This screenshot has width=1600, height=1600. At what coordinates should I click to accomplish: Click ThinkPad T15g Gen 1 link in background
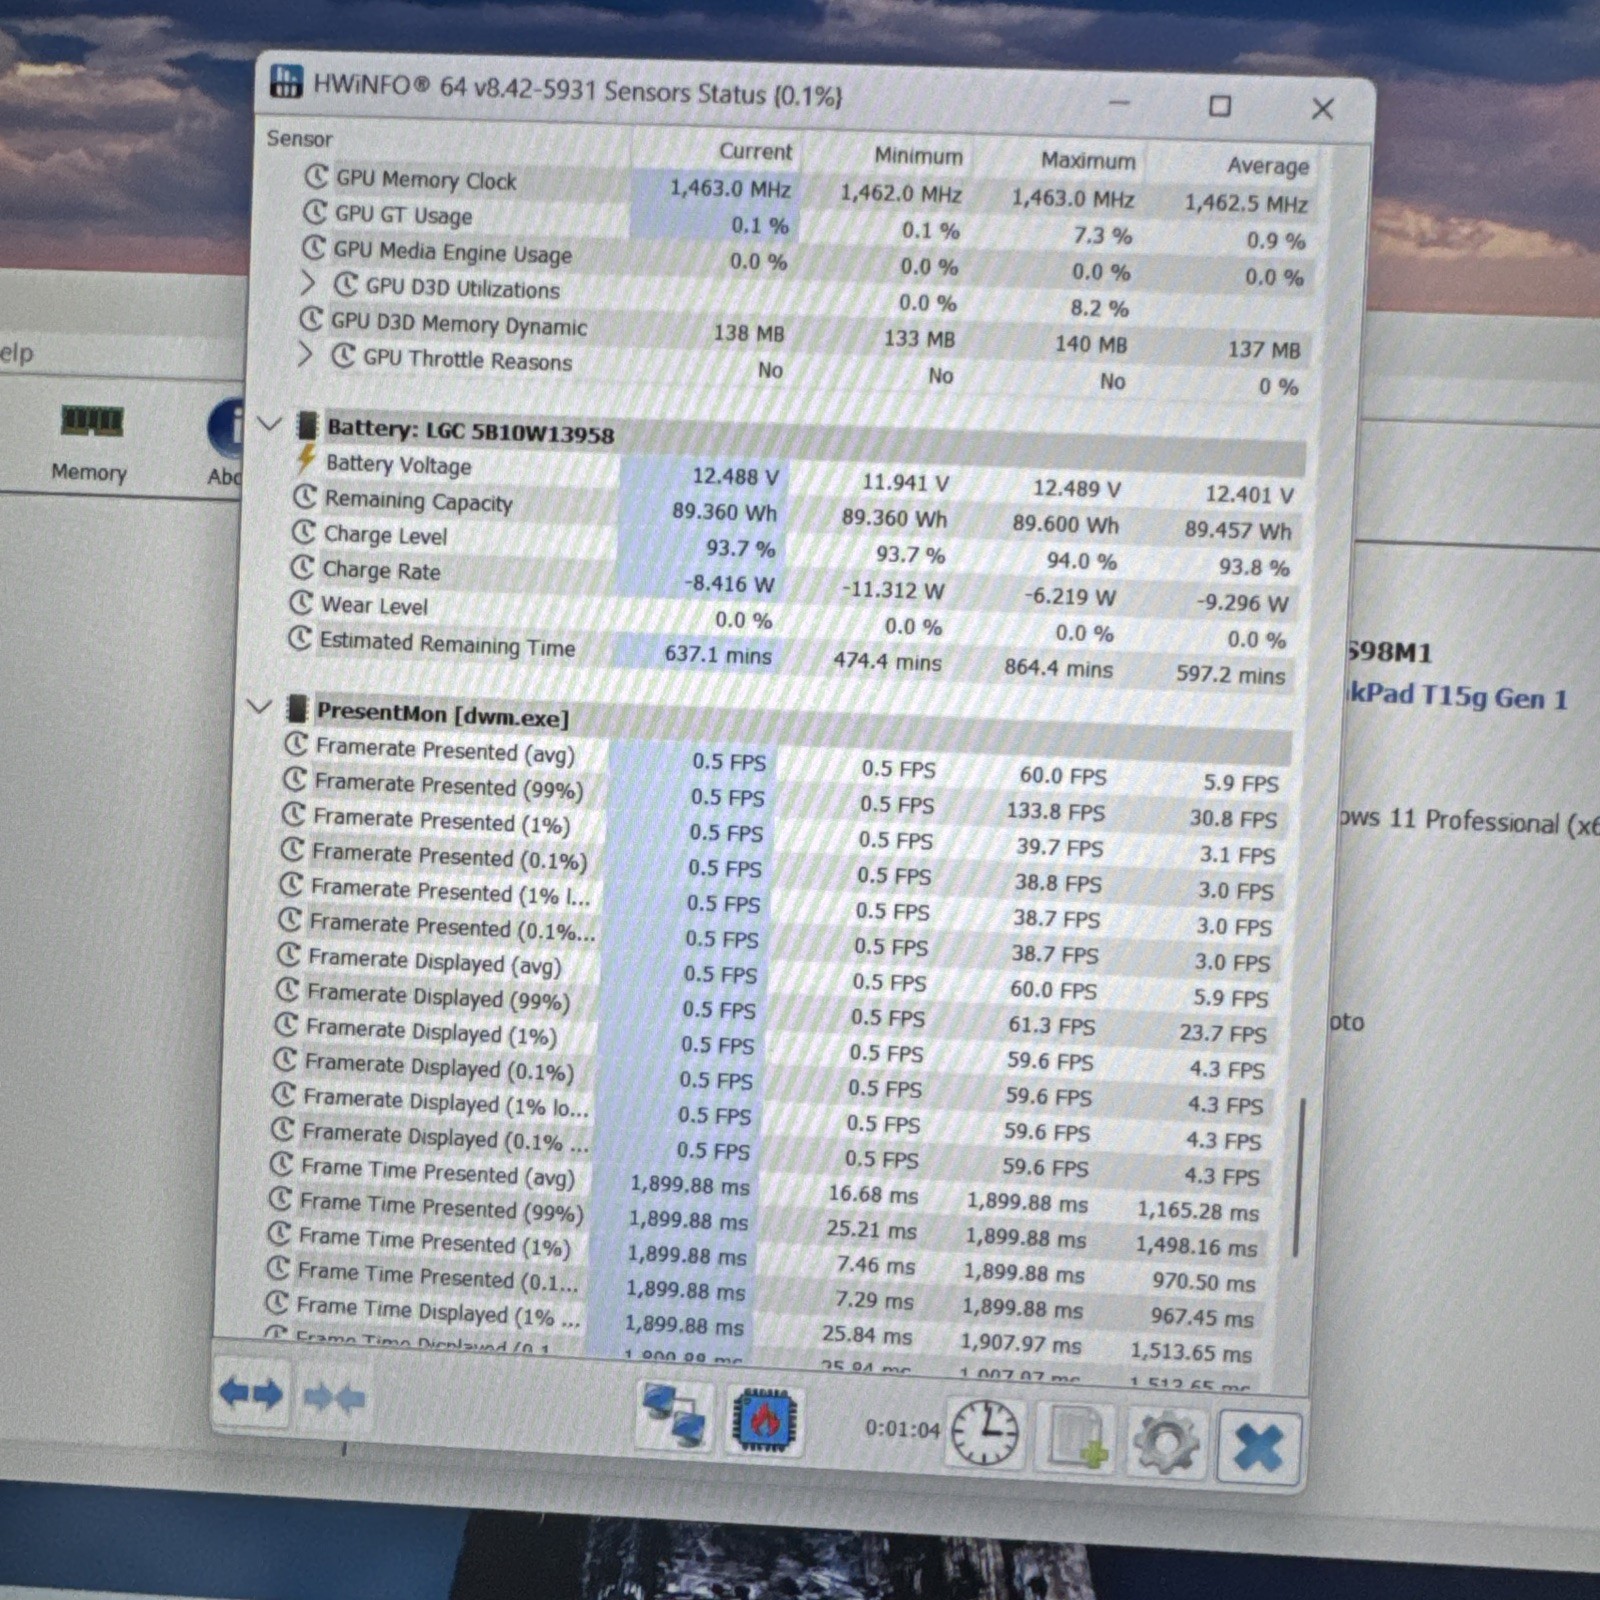[x=1457, y=696]
